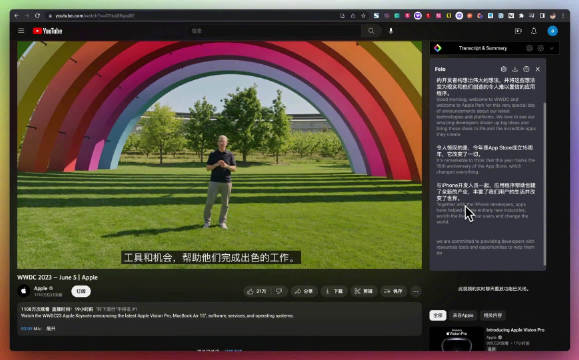Click the Folo transcript panel scrollbar
The image size is (579, 360).
tap(545, 184)
